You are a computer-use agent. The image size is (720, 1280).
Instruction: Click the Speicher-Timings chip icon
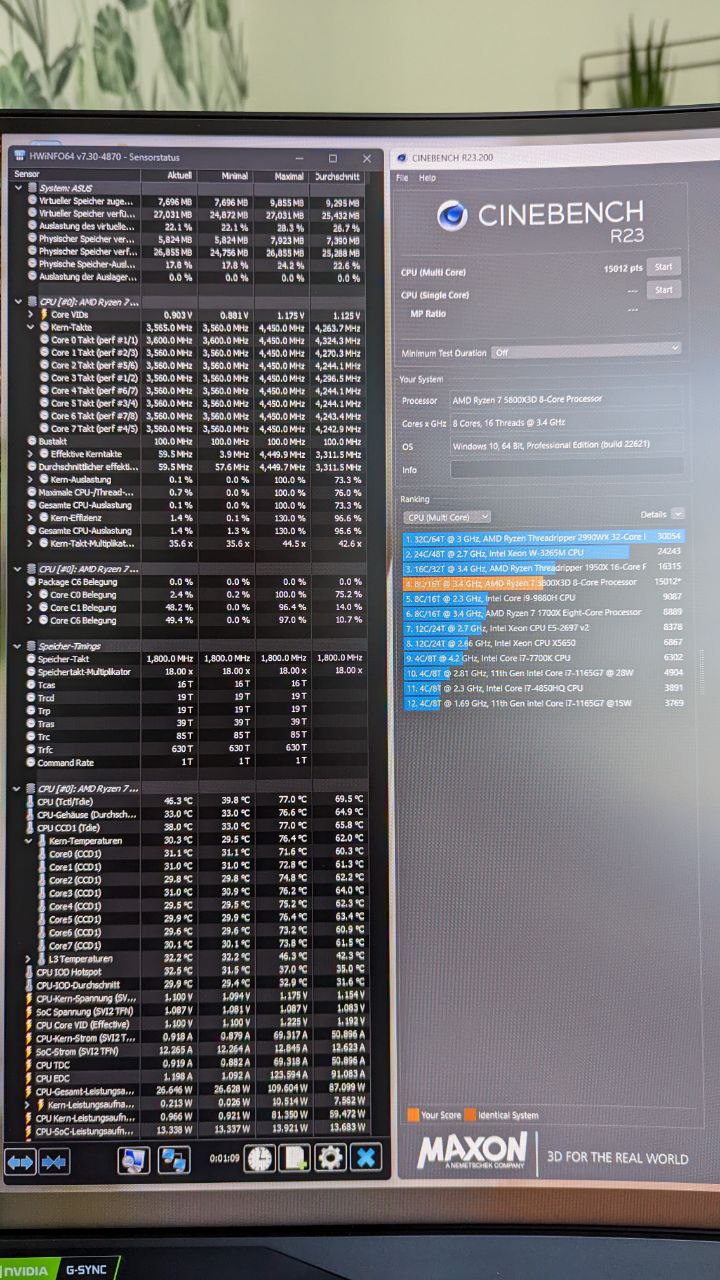[32, 646]
